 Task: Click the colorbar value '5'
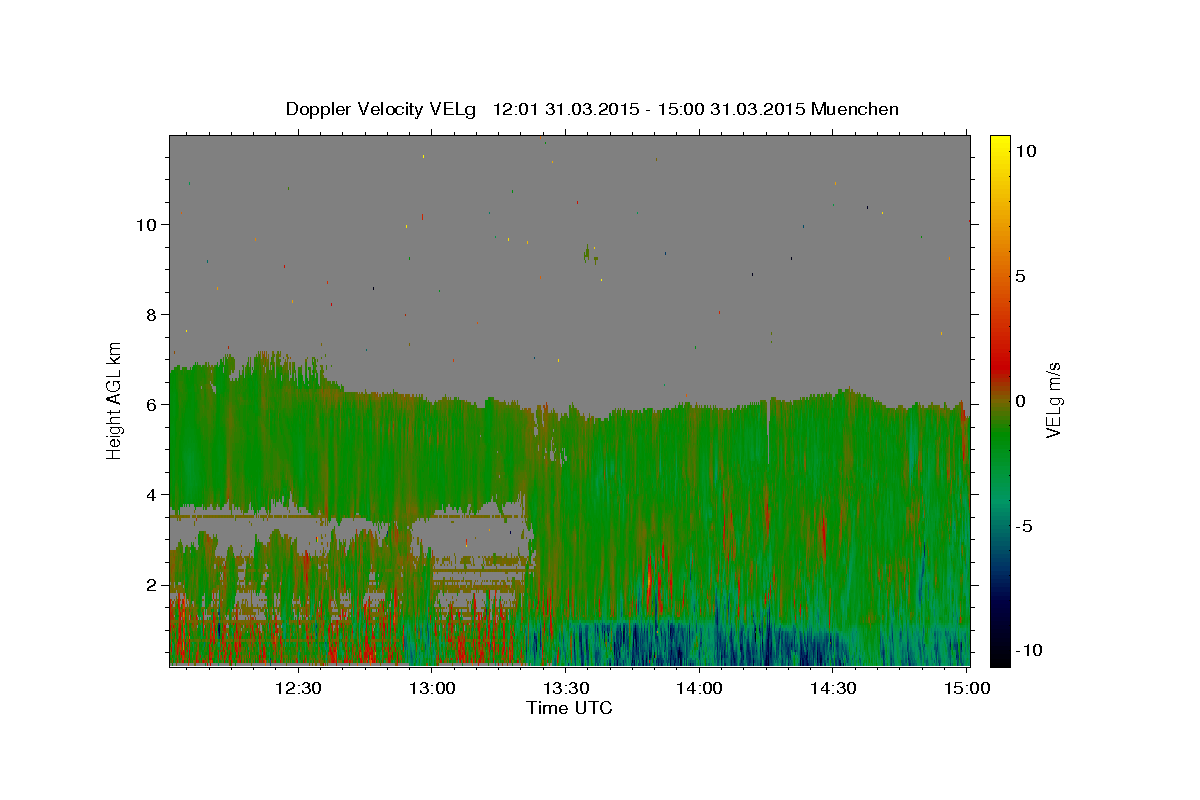(x=1021, y=276)
